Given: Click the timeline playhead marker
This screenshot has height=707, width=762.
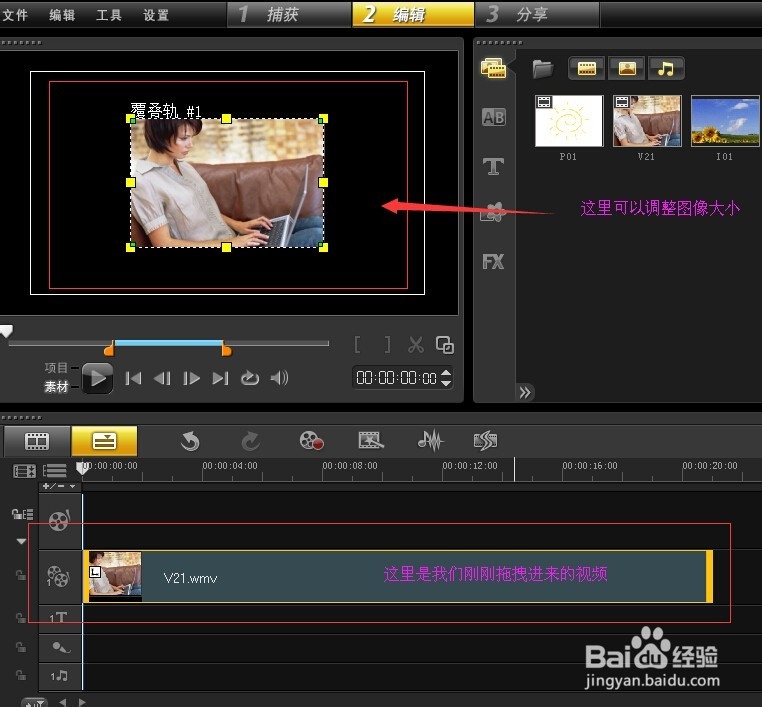Looking at the screenshot, I should pyautogui.click(x=83, y=467).
